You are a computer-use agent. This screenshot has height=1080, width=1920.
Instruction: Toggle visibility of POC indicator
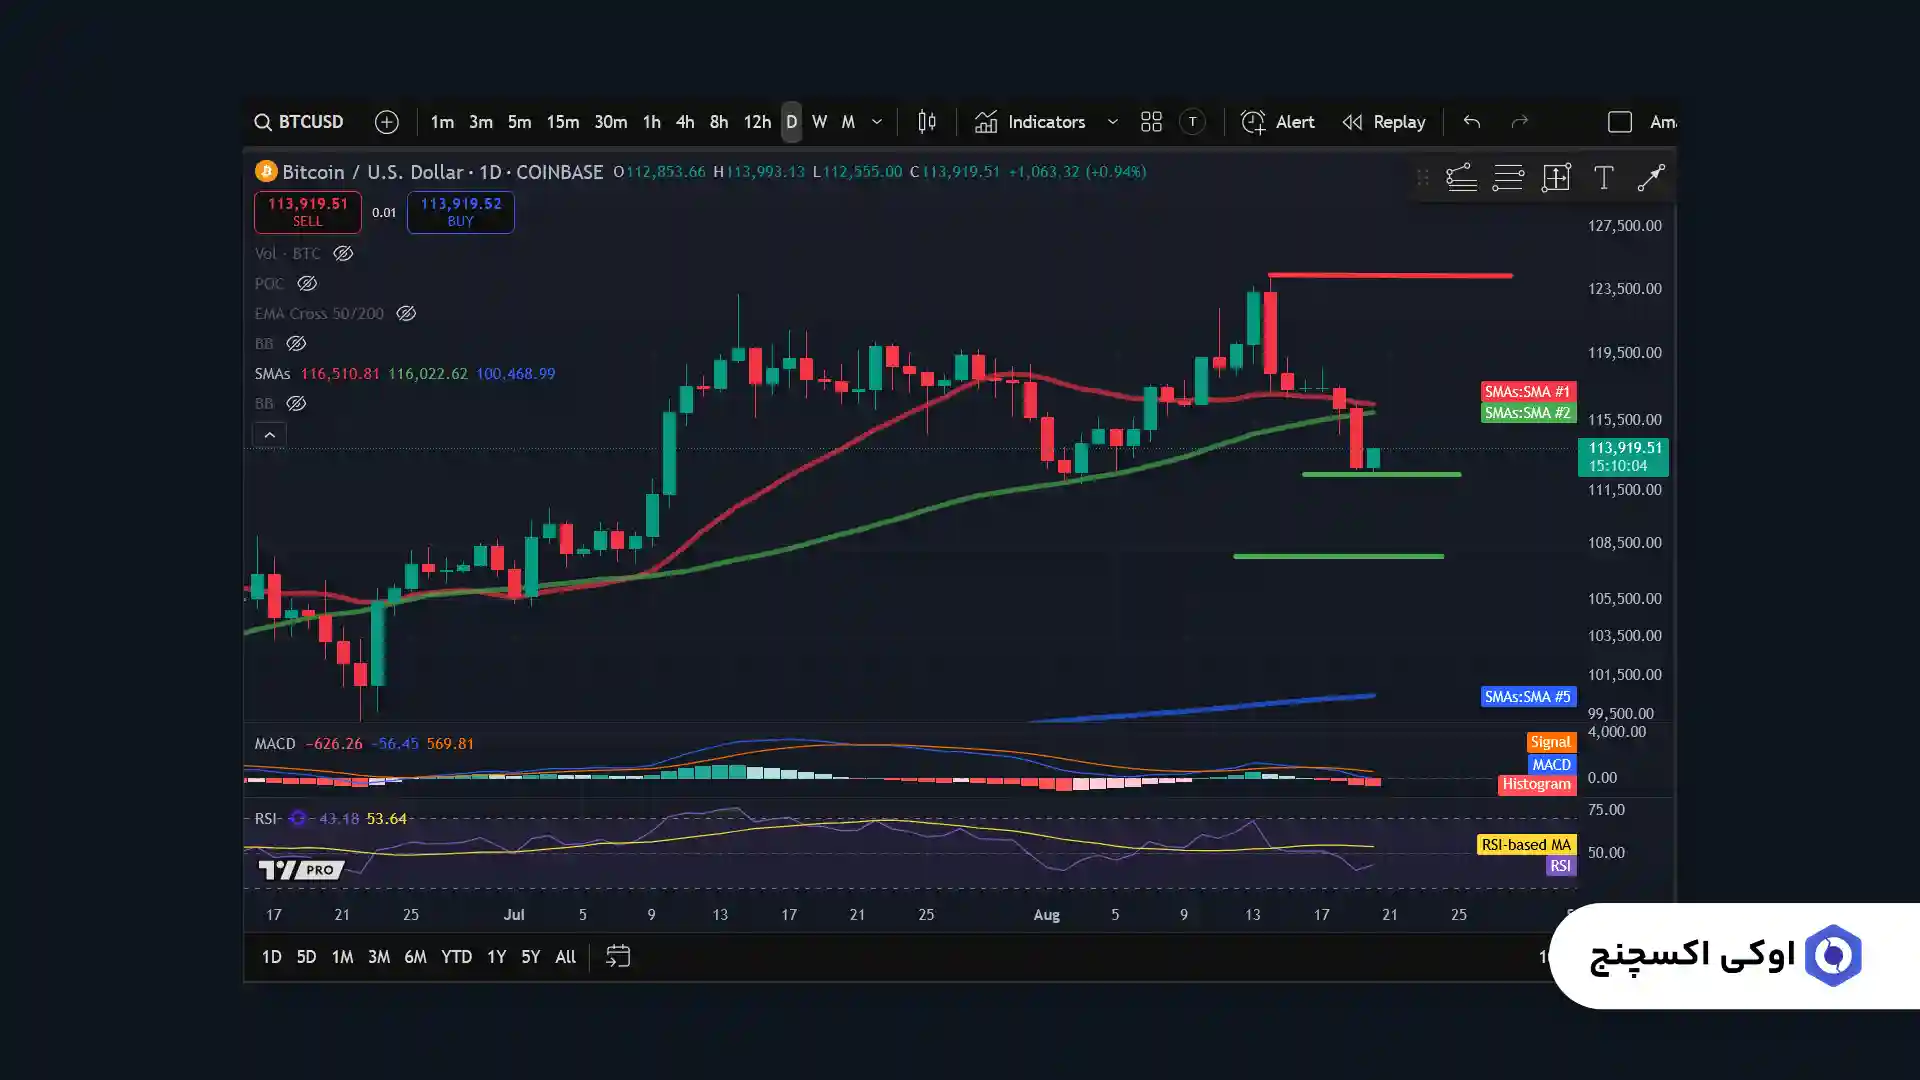coord(307,284)
